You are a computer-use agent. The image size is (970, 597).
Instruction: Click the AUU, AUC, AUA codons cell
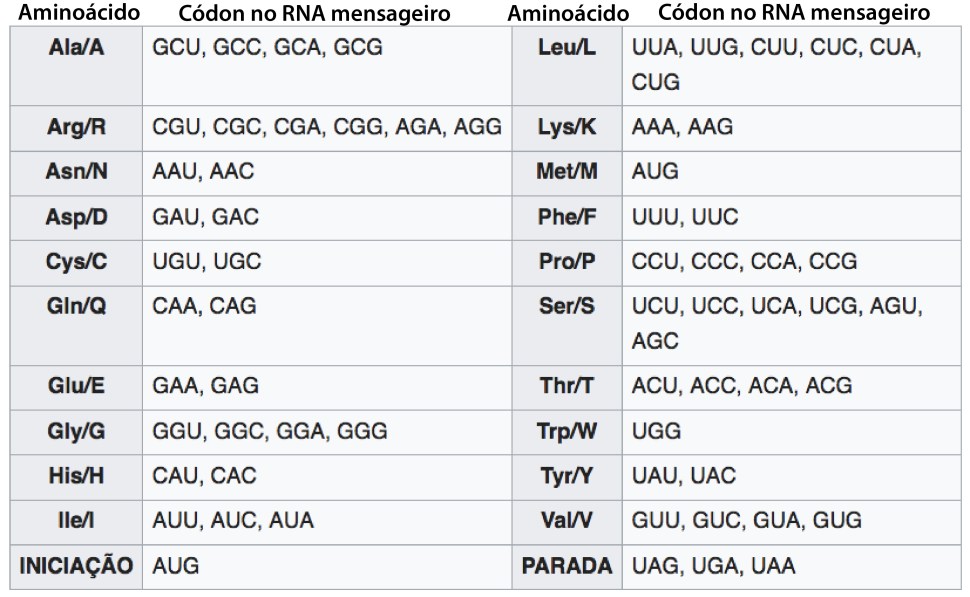233,521
